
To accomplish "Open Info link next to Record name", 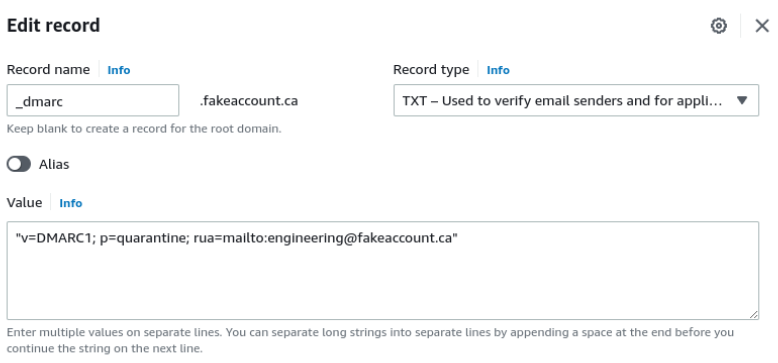I will coord(119,70).
